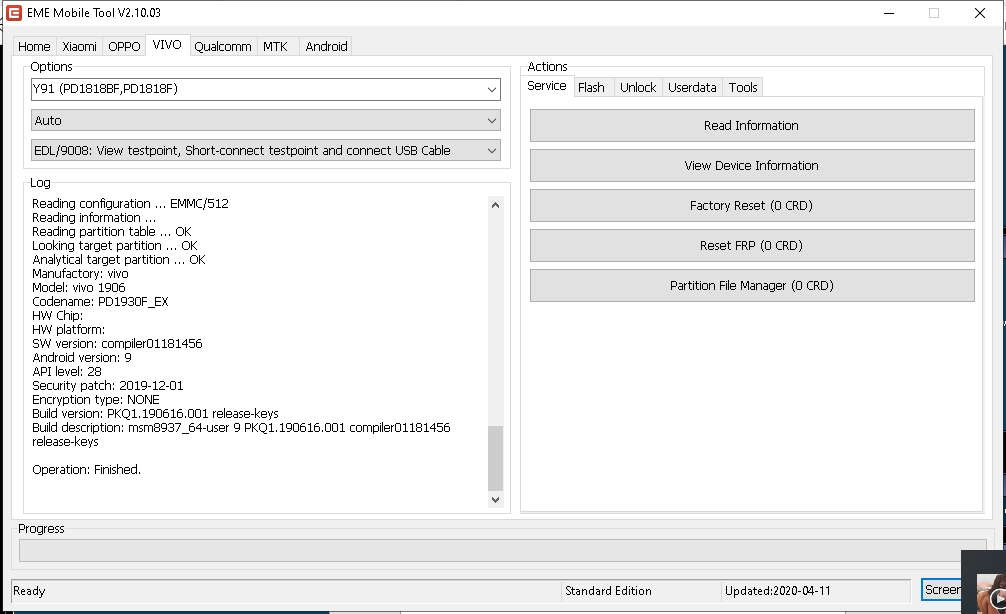Click 'Ready' status bar text
1006x614 pixels.
point(29,591)
